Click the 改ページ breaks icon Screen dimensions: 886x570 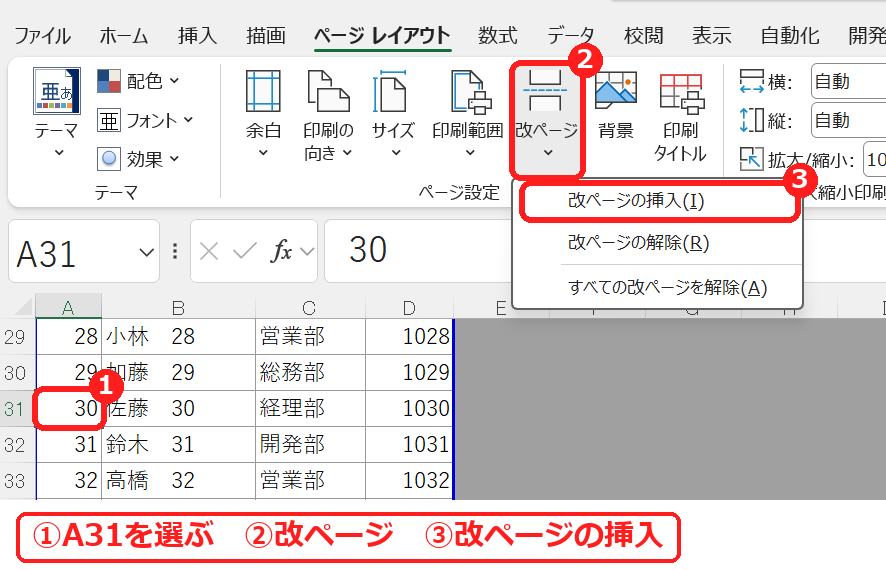pos(545,90)
